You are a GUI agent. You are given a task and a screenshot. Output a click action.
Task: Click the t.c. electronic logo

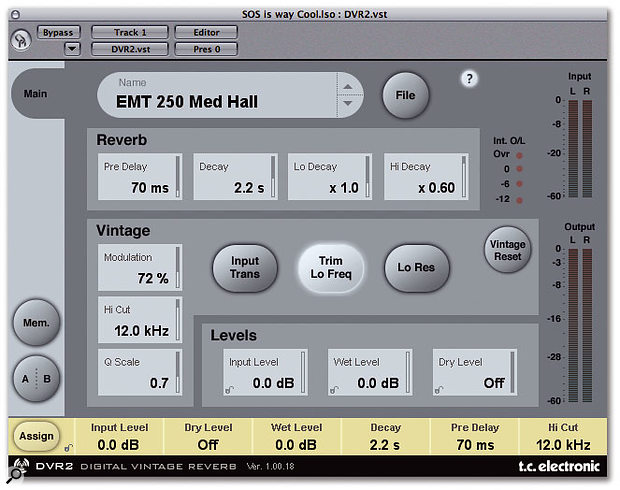coord(559,467)
